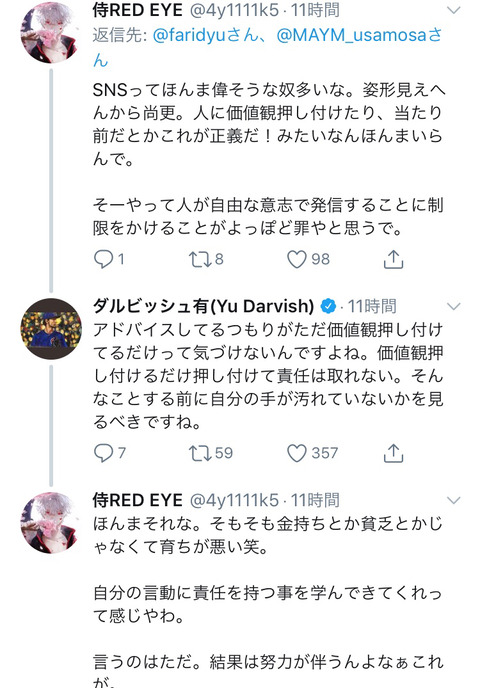Share the Yu Darvish tweet
480x688 pixels.
[x=394, y=453]
